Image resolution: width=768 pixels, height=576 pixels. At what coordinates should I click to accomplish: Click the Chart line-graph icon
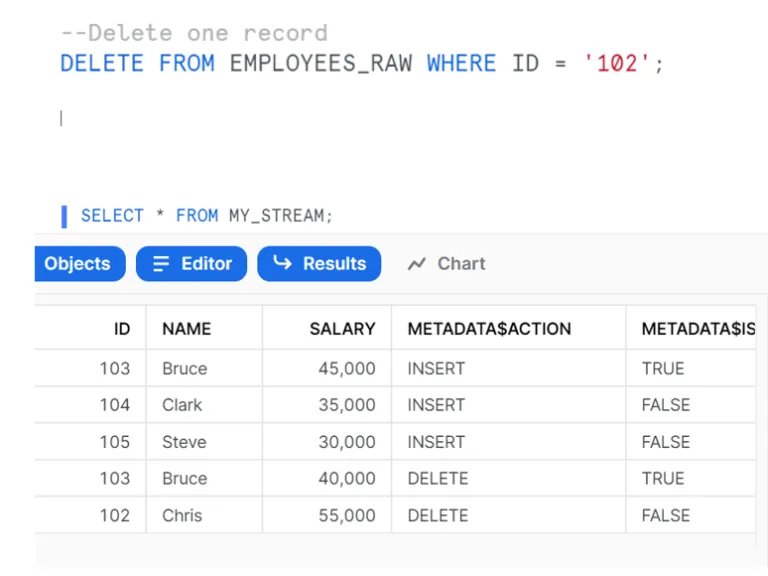pyautogui.click(x=416, y=264)
